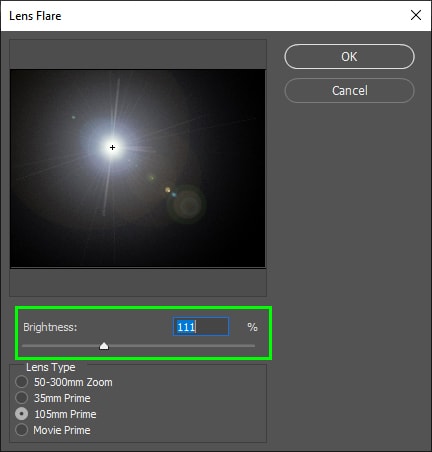
Task: Click the Brightness slider thumb
Action: click(104, 346)
